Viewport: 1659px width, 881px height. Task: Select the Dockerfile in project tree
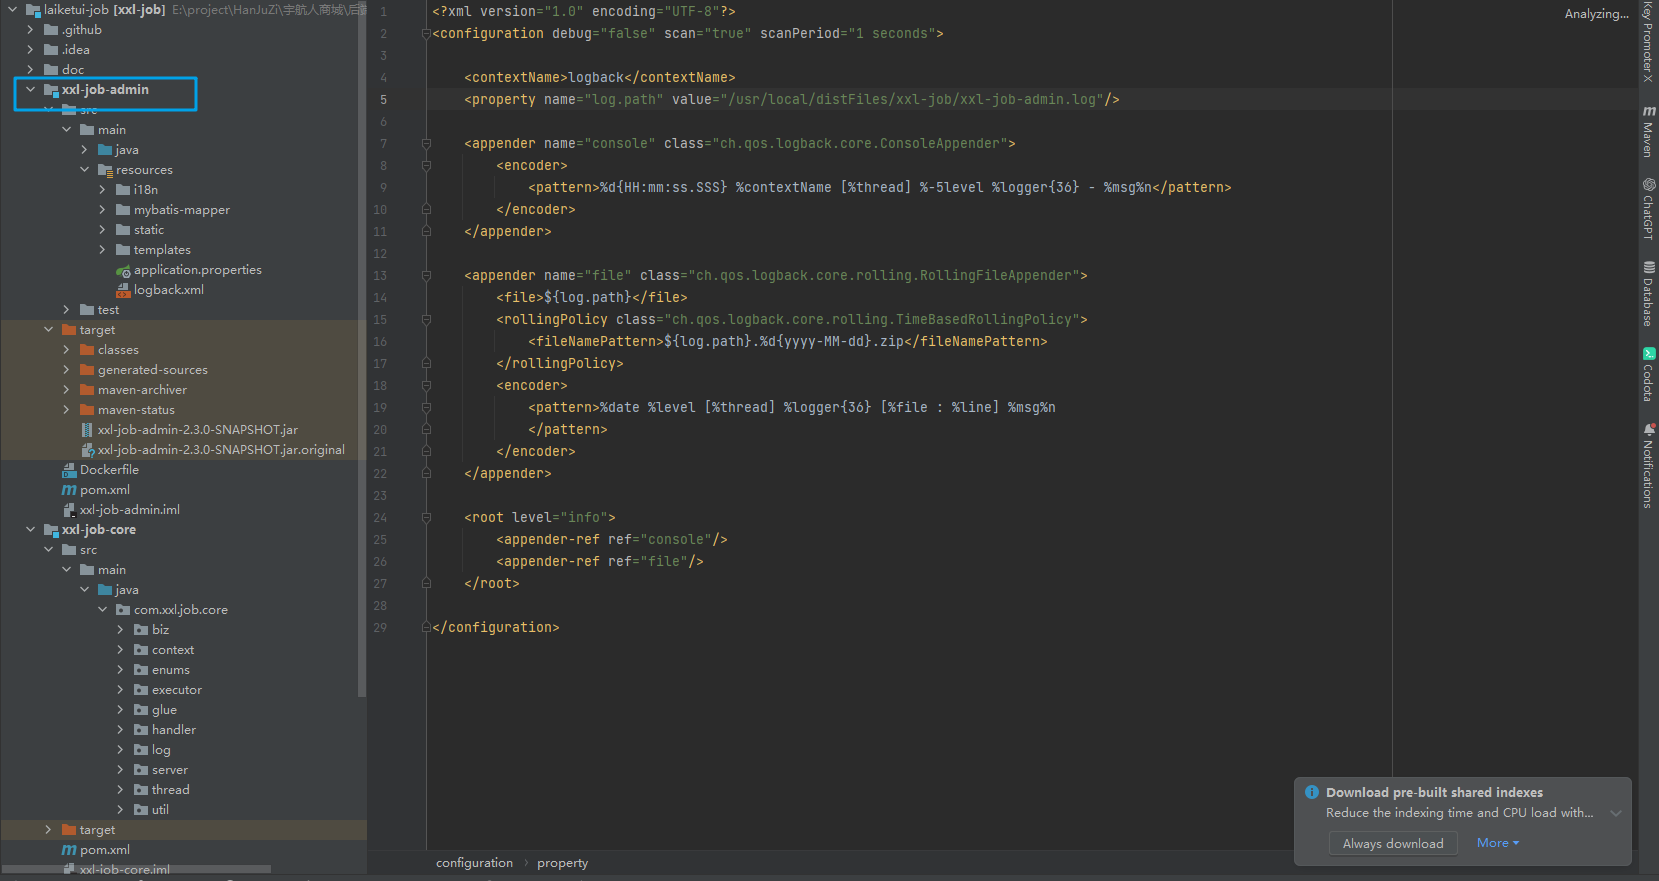click(109, 470)
